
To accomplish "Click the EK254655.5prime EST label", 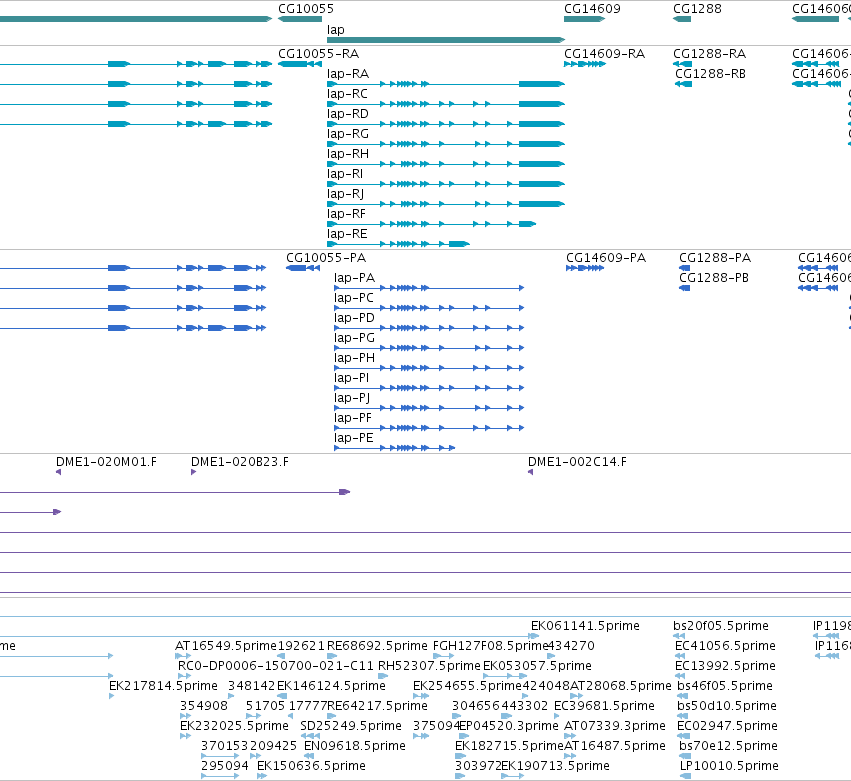I will coord(467,686).
